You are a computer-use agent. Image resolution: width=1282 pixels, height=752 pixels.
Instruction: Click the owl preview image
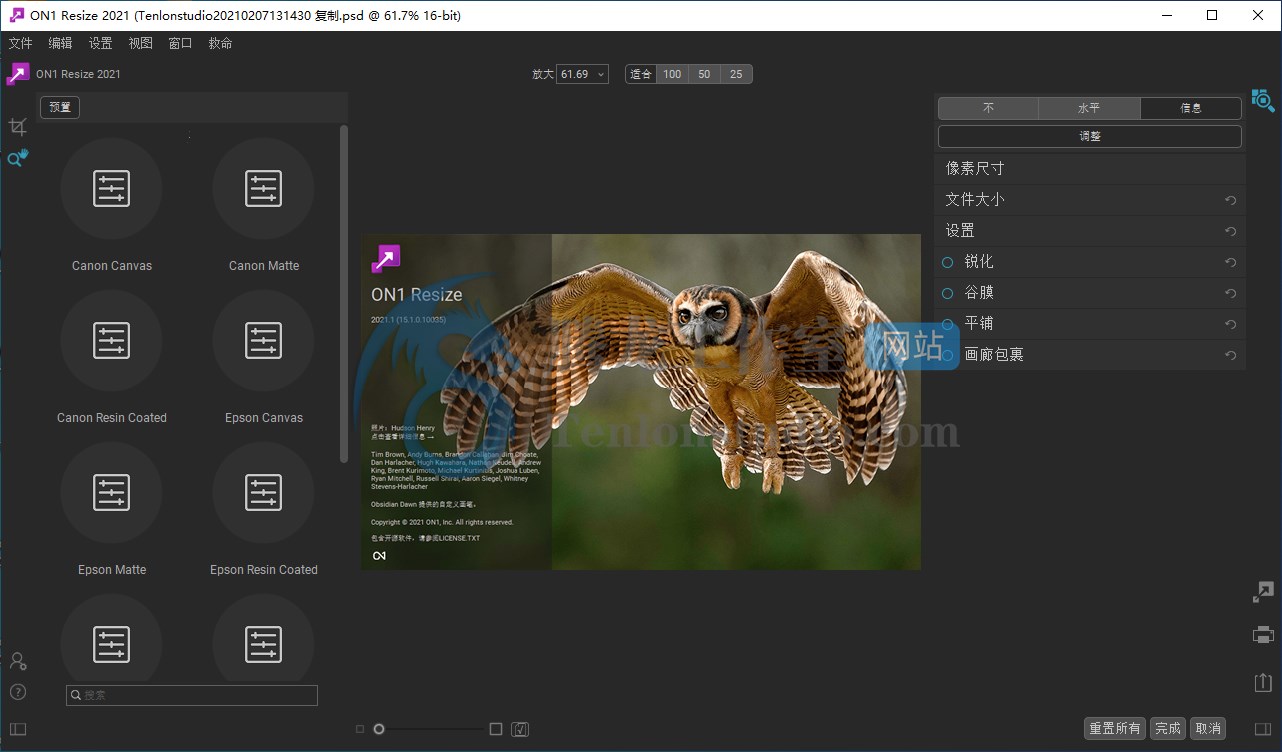641,402
